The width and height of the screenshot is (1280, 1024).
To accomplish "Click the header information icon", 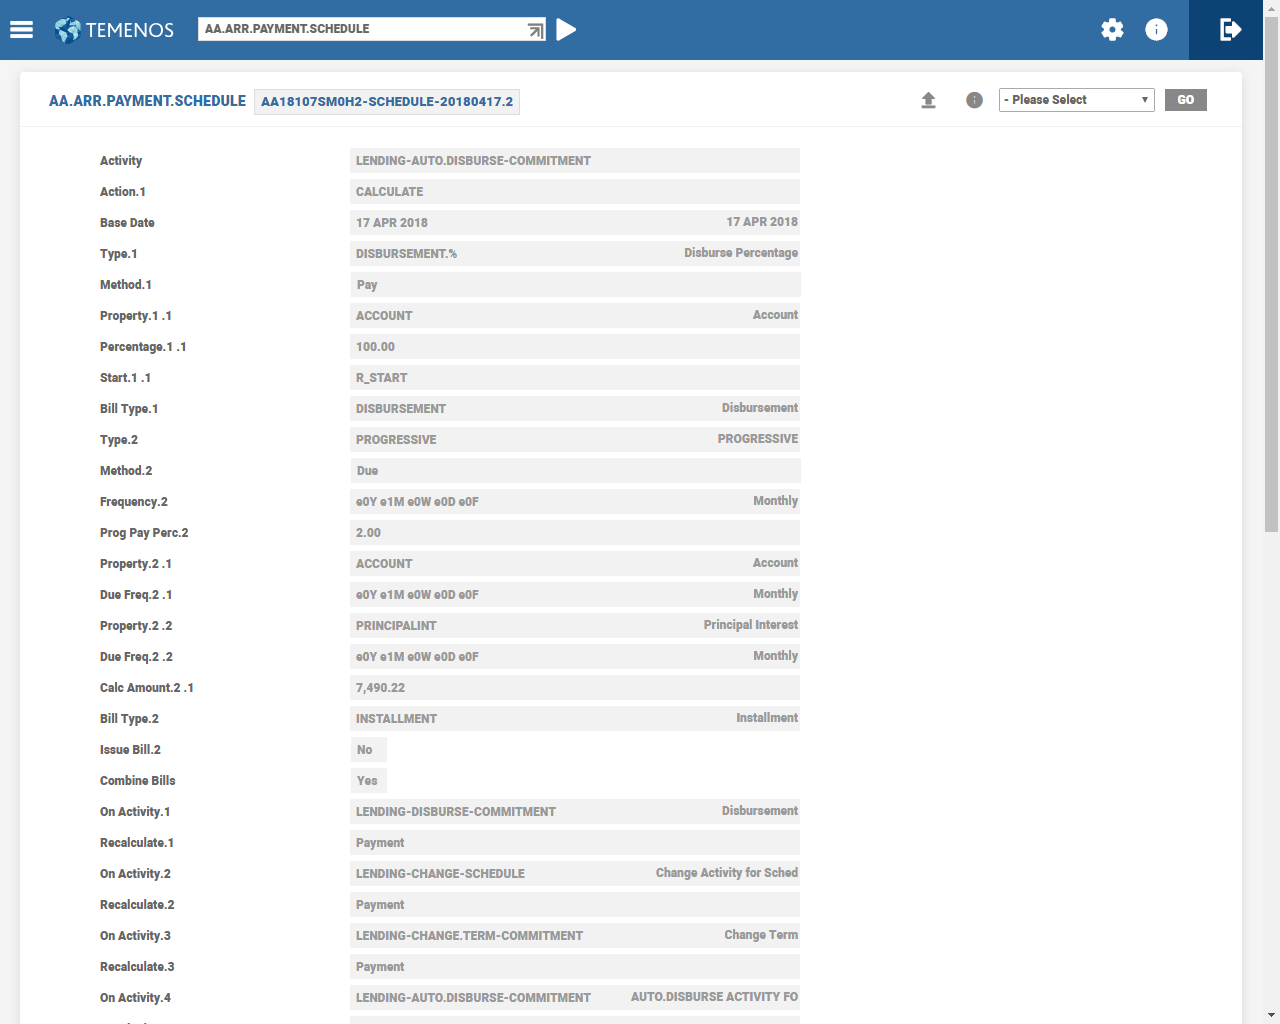I will pos(1156,30).
